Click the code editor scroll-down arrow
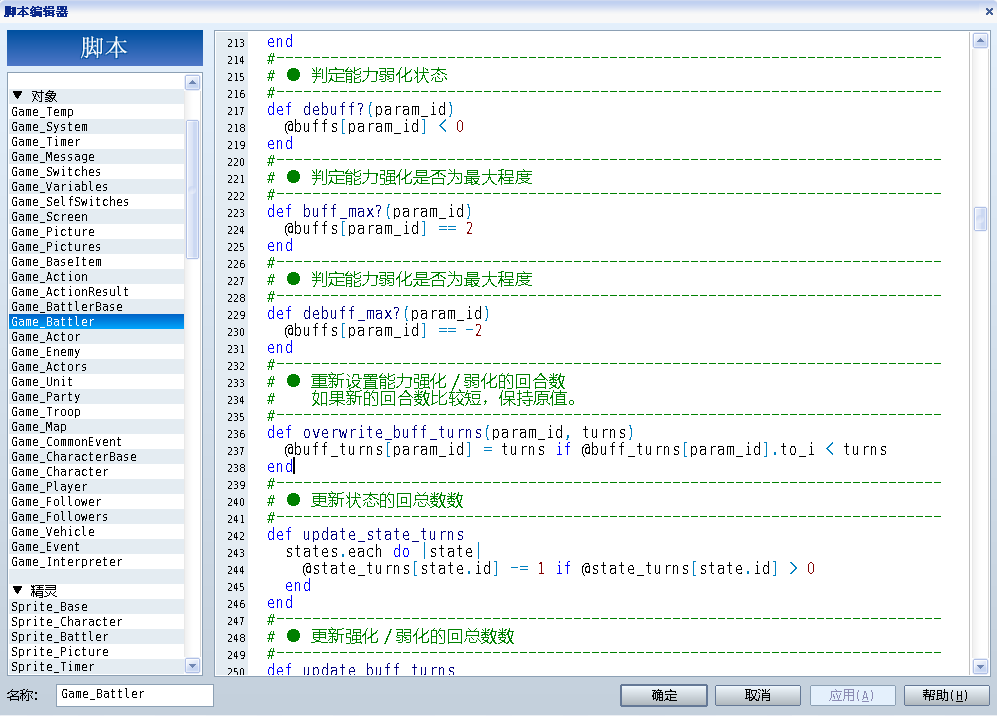The height and width of the screenshot is (716, 997). (x=980, y=666)
